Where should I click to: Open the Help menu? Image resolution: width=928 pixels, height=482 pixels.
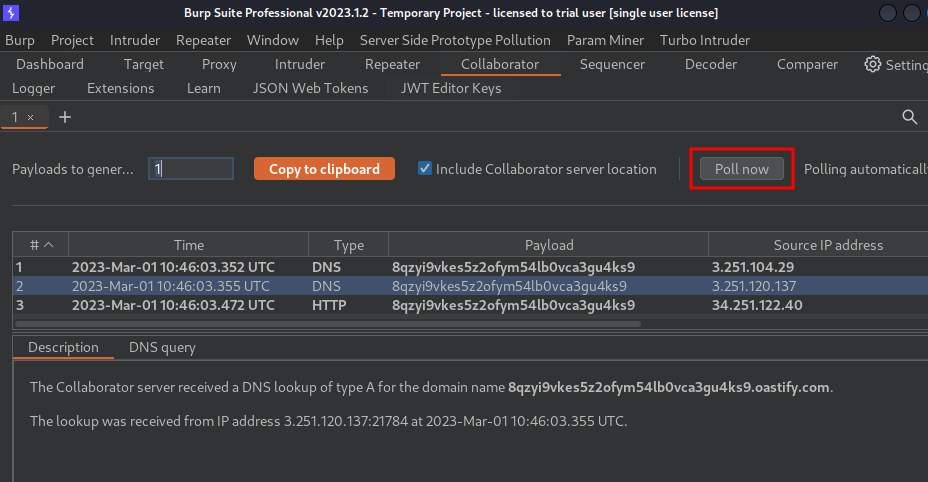(x=329, y=40)
